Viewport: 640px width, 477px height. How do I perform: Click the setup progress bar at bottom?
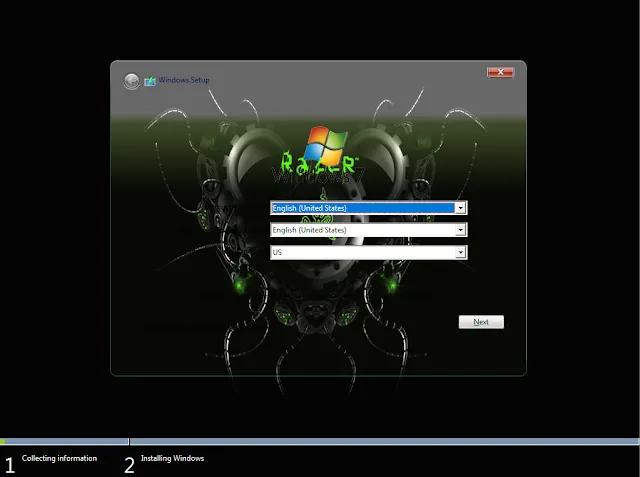320,441
